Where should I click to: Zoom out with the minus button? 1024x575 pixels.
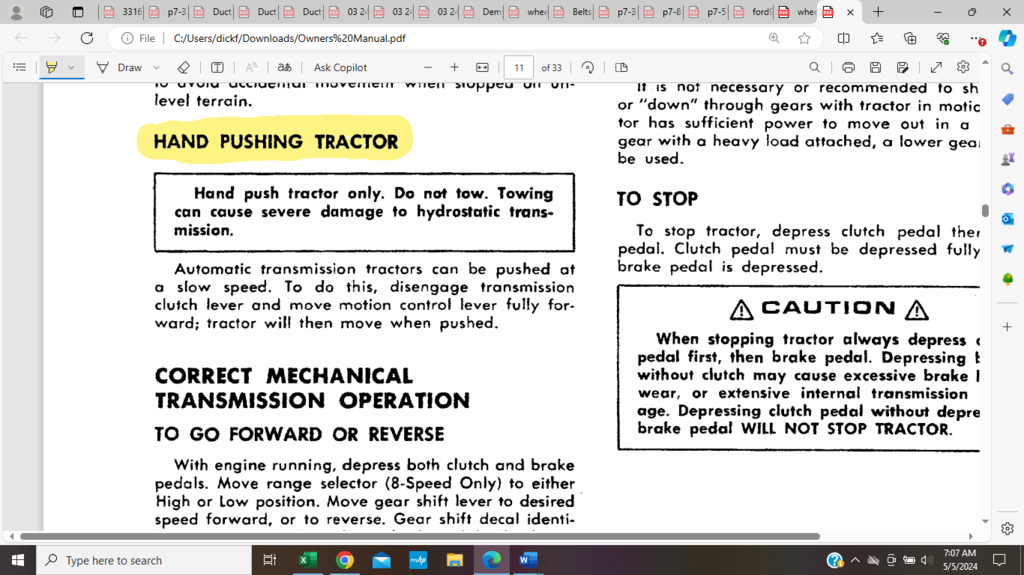coord(427,67)
